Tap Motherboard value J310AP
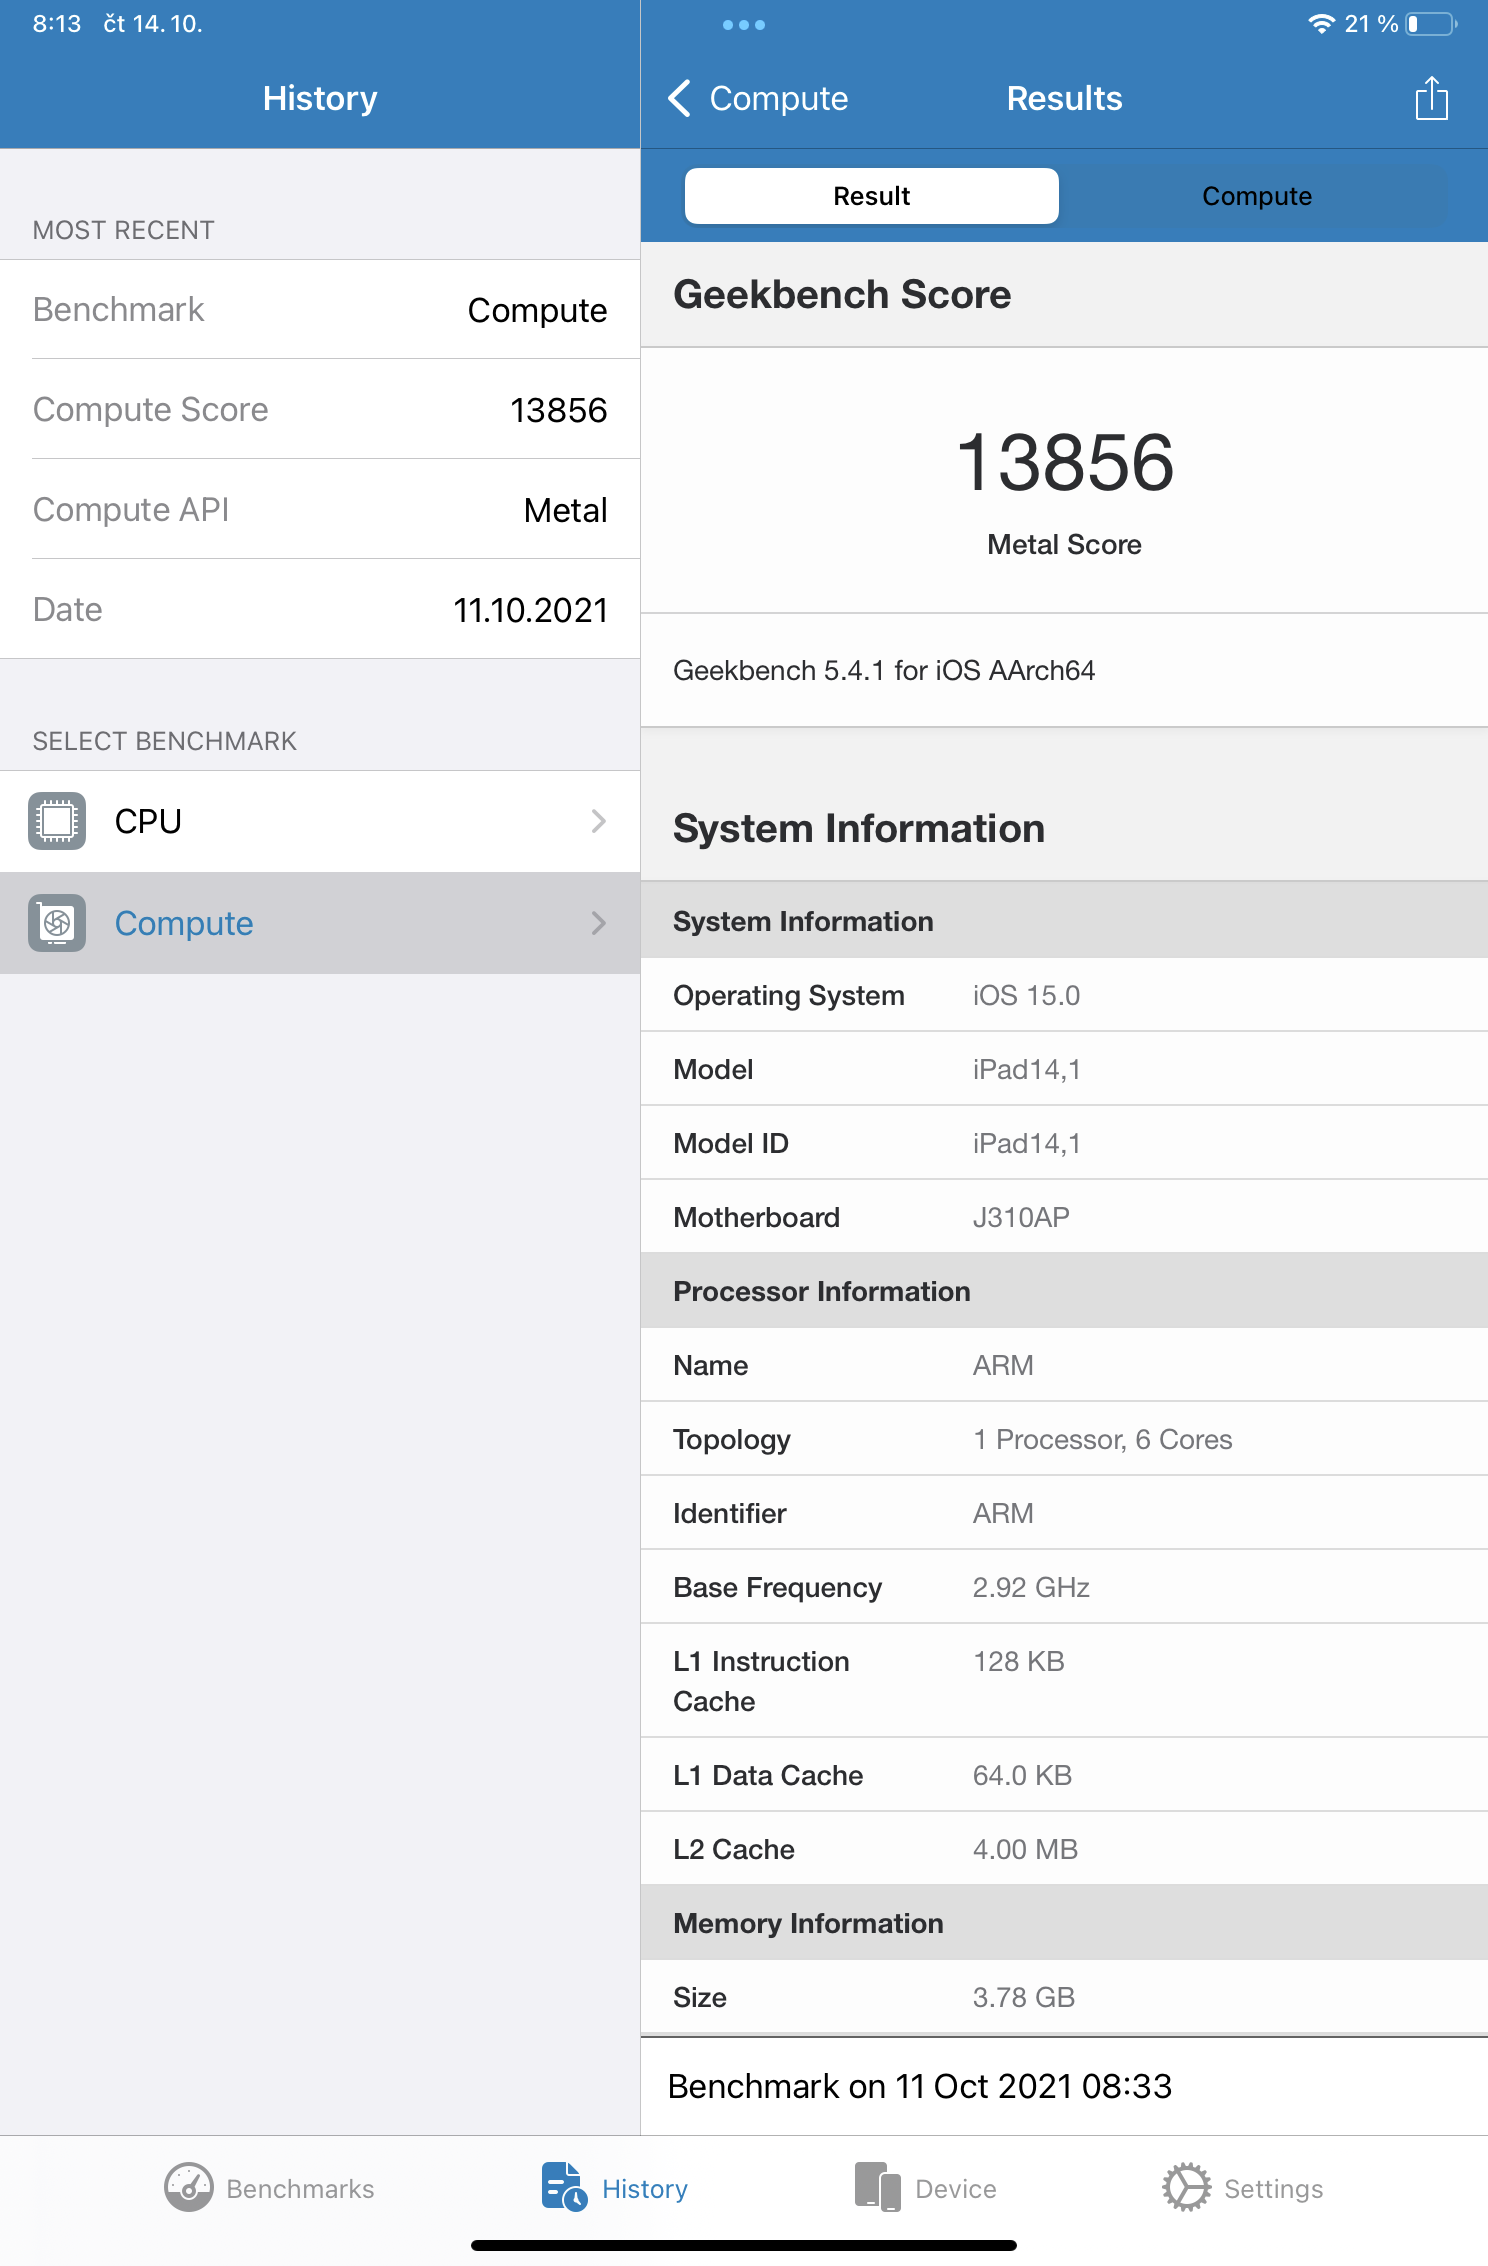 pyautogui.click(x=1021, y=1217)
